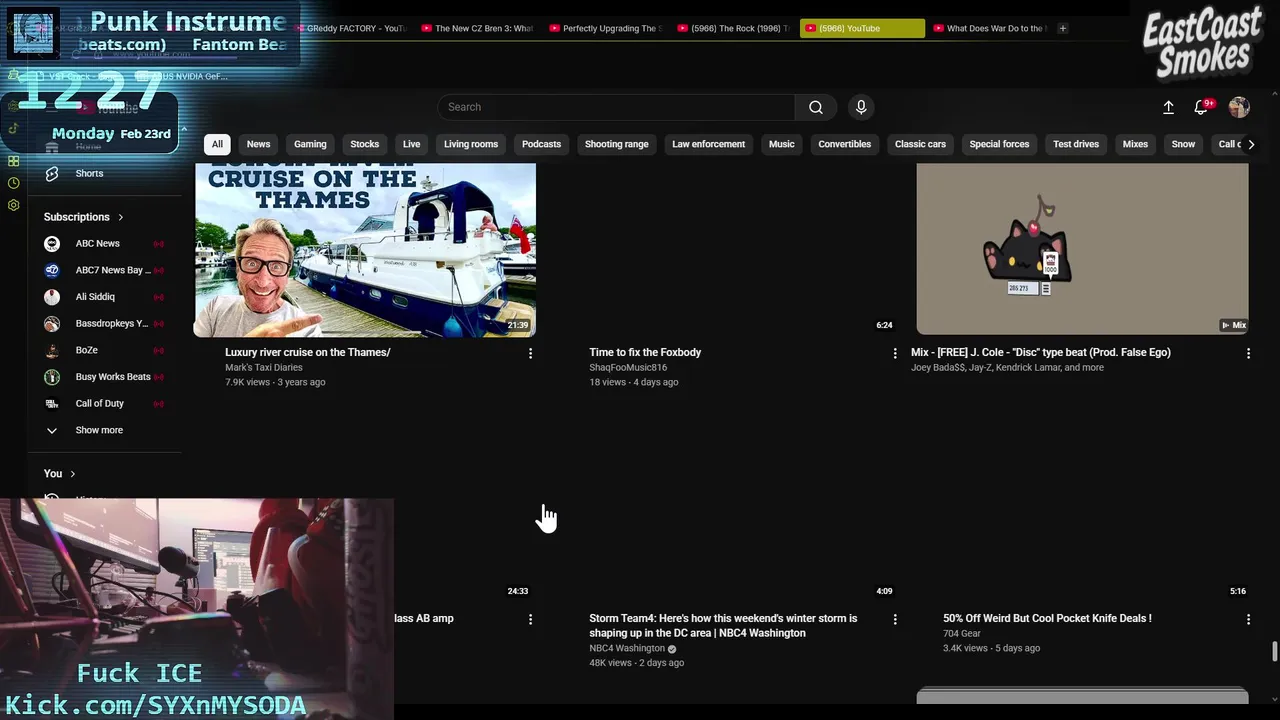Click Call of Duty channel avatar
The image size is (1280, 720).
click(x=52, y=403)
